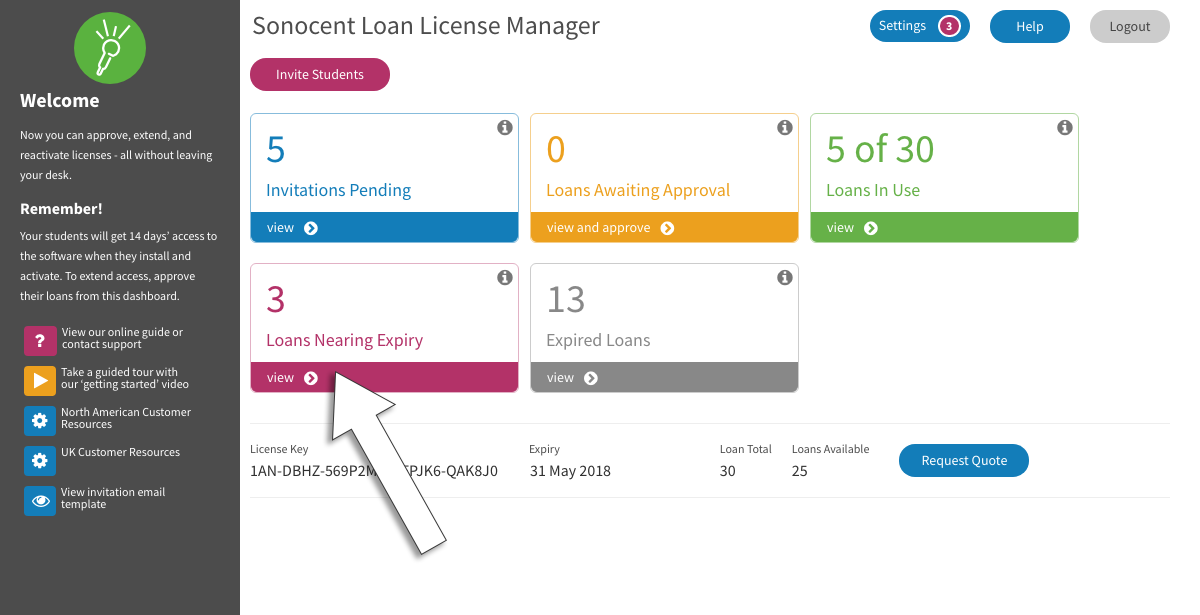Click the 'Loans Awaiting Approval' card title
This screenshot has width=1200, height=615.
coord(638,190)
